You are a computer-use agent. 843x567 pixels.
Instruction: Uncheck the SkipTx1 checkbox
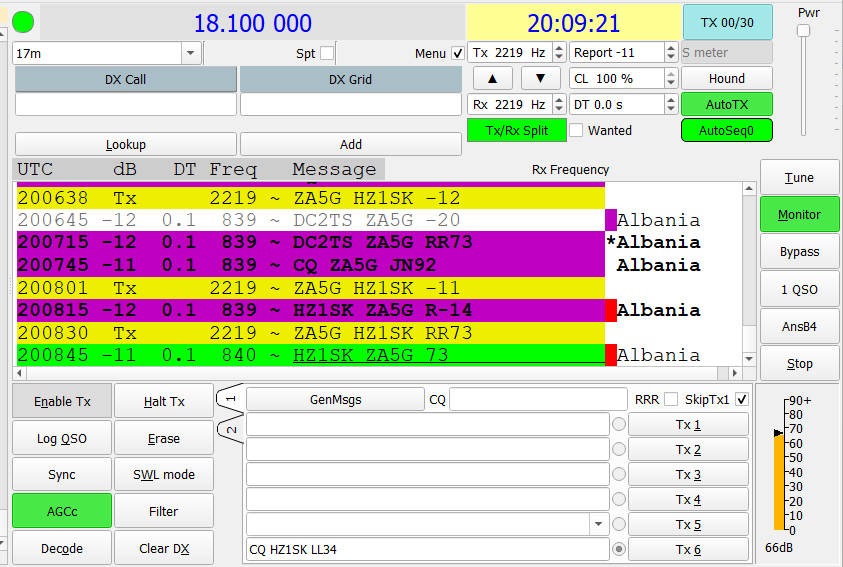[x=742, y=399]
